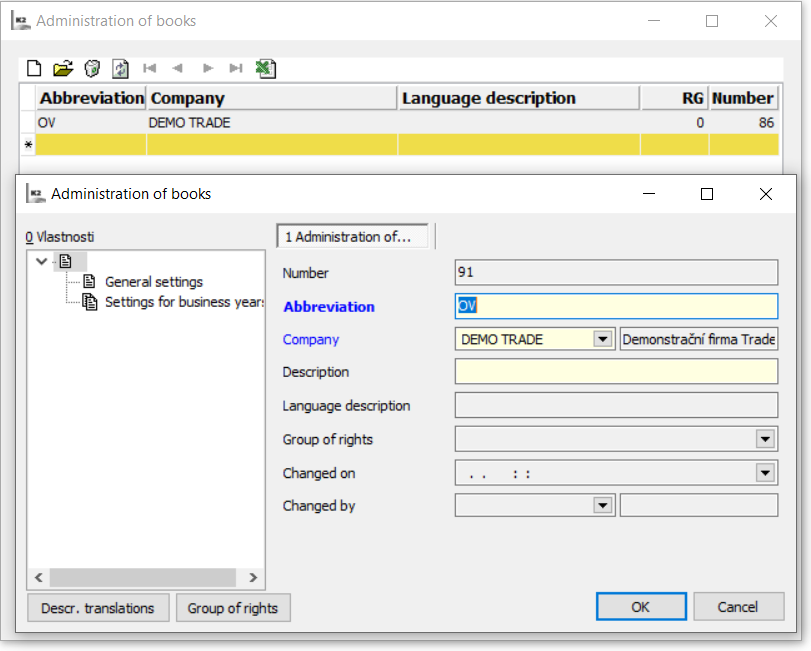
Task: Click the Open folder toolbar icon
Action: 63,68
